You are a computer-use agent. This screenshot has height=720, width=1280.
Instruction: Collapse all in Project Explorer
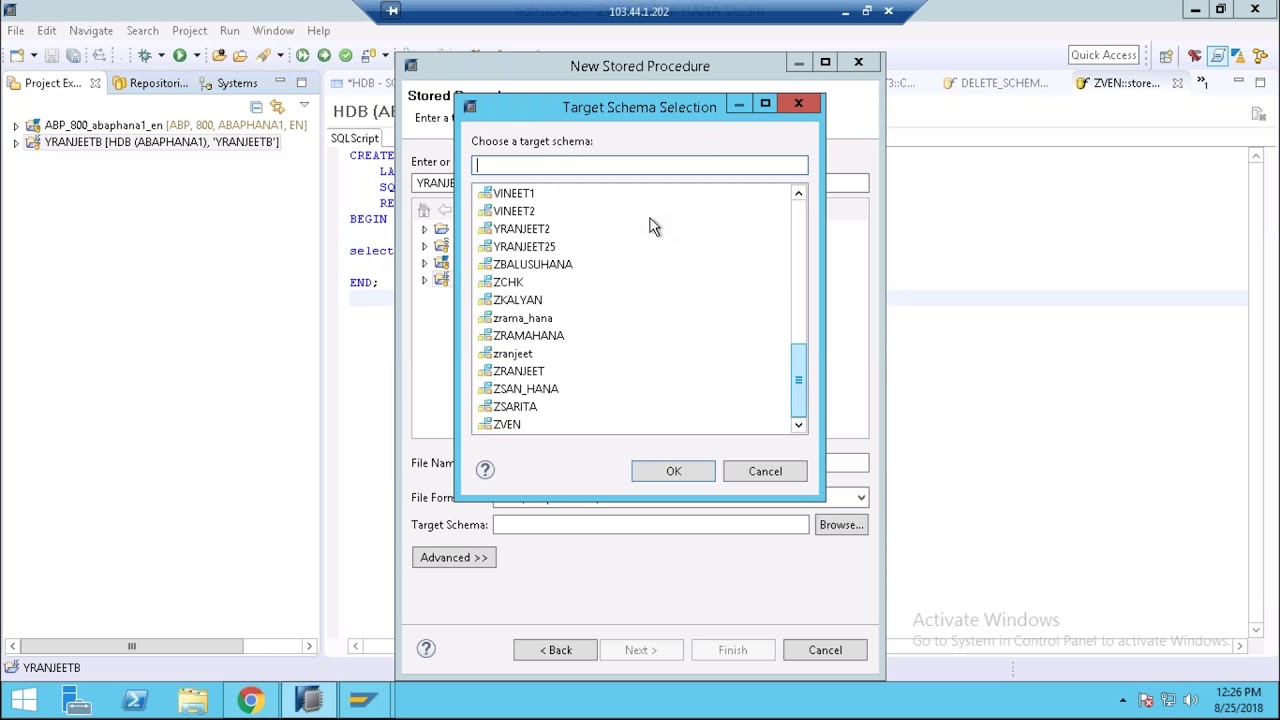coord(257,106)
